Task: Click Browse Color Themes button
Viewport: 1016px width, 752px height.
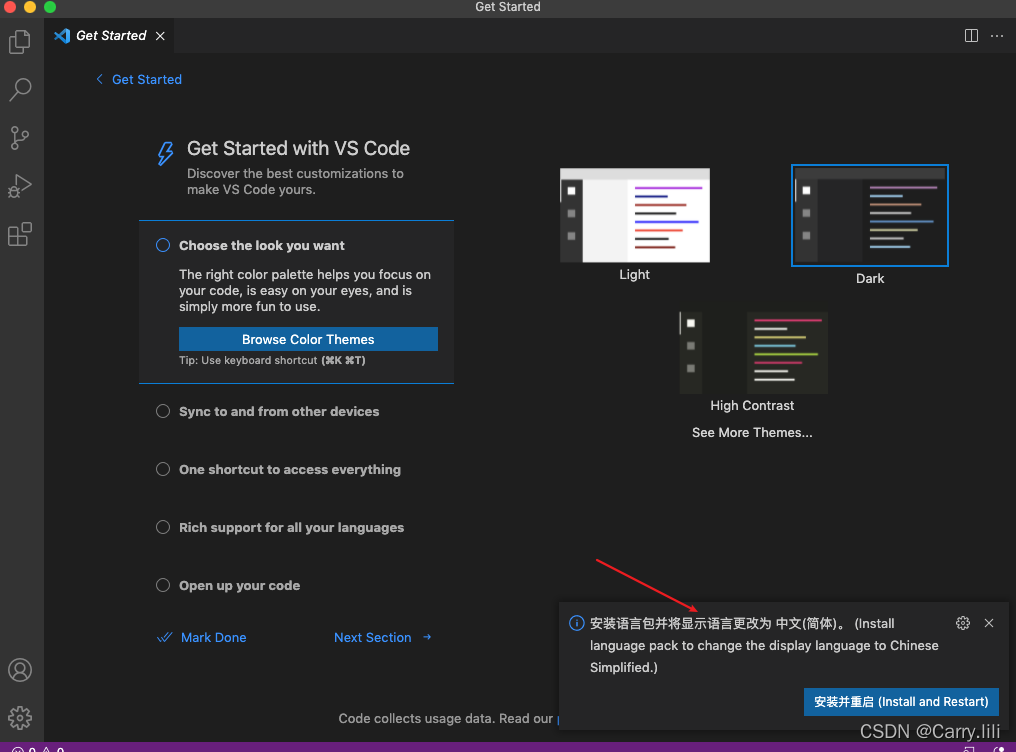Action: click(308, 339)
